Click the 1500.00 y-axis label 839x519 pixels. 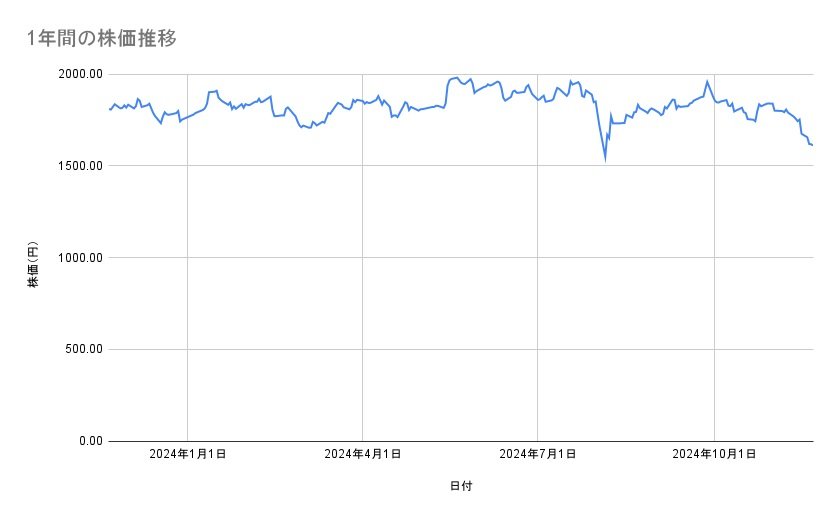77,166
